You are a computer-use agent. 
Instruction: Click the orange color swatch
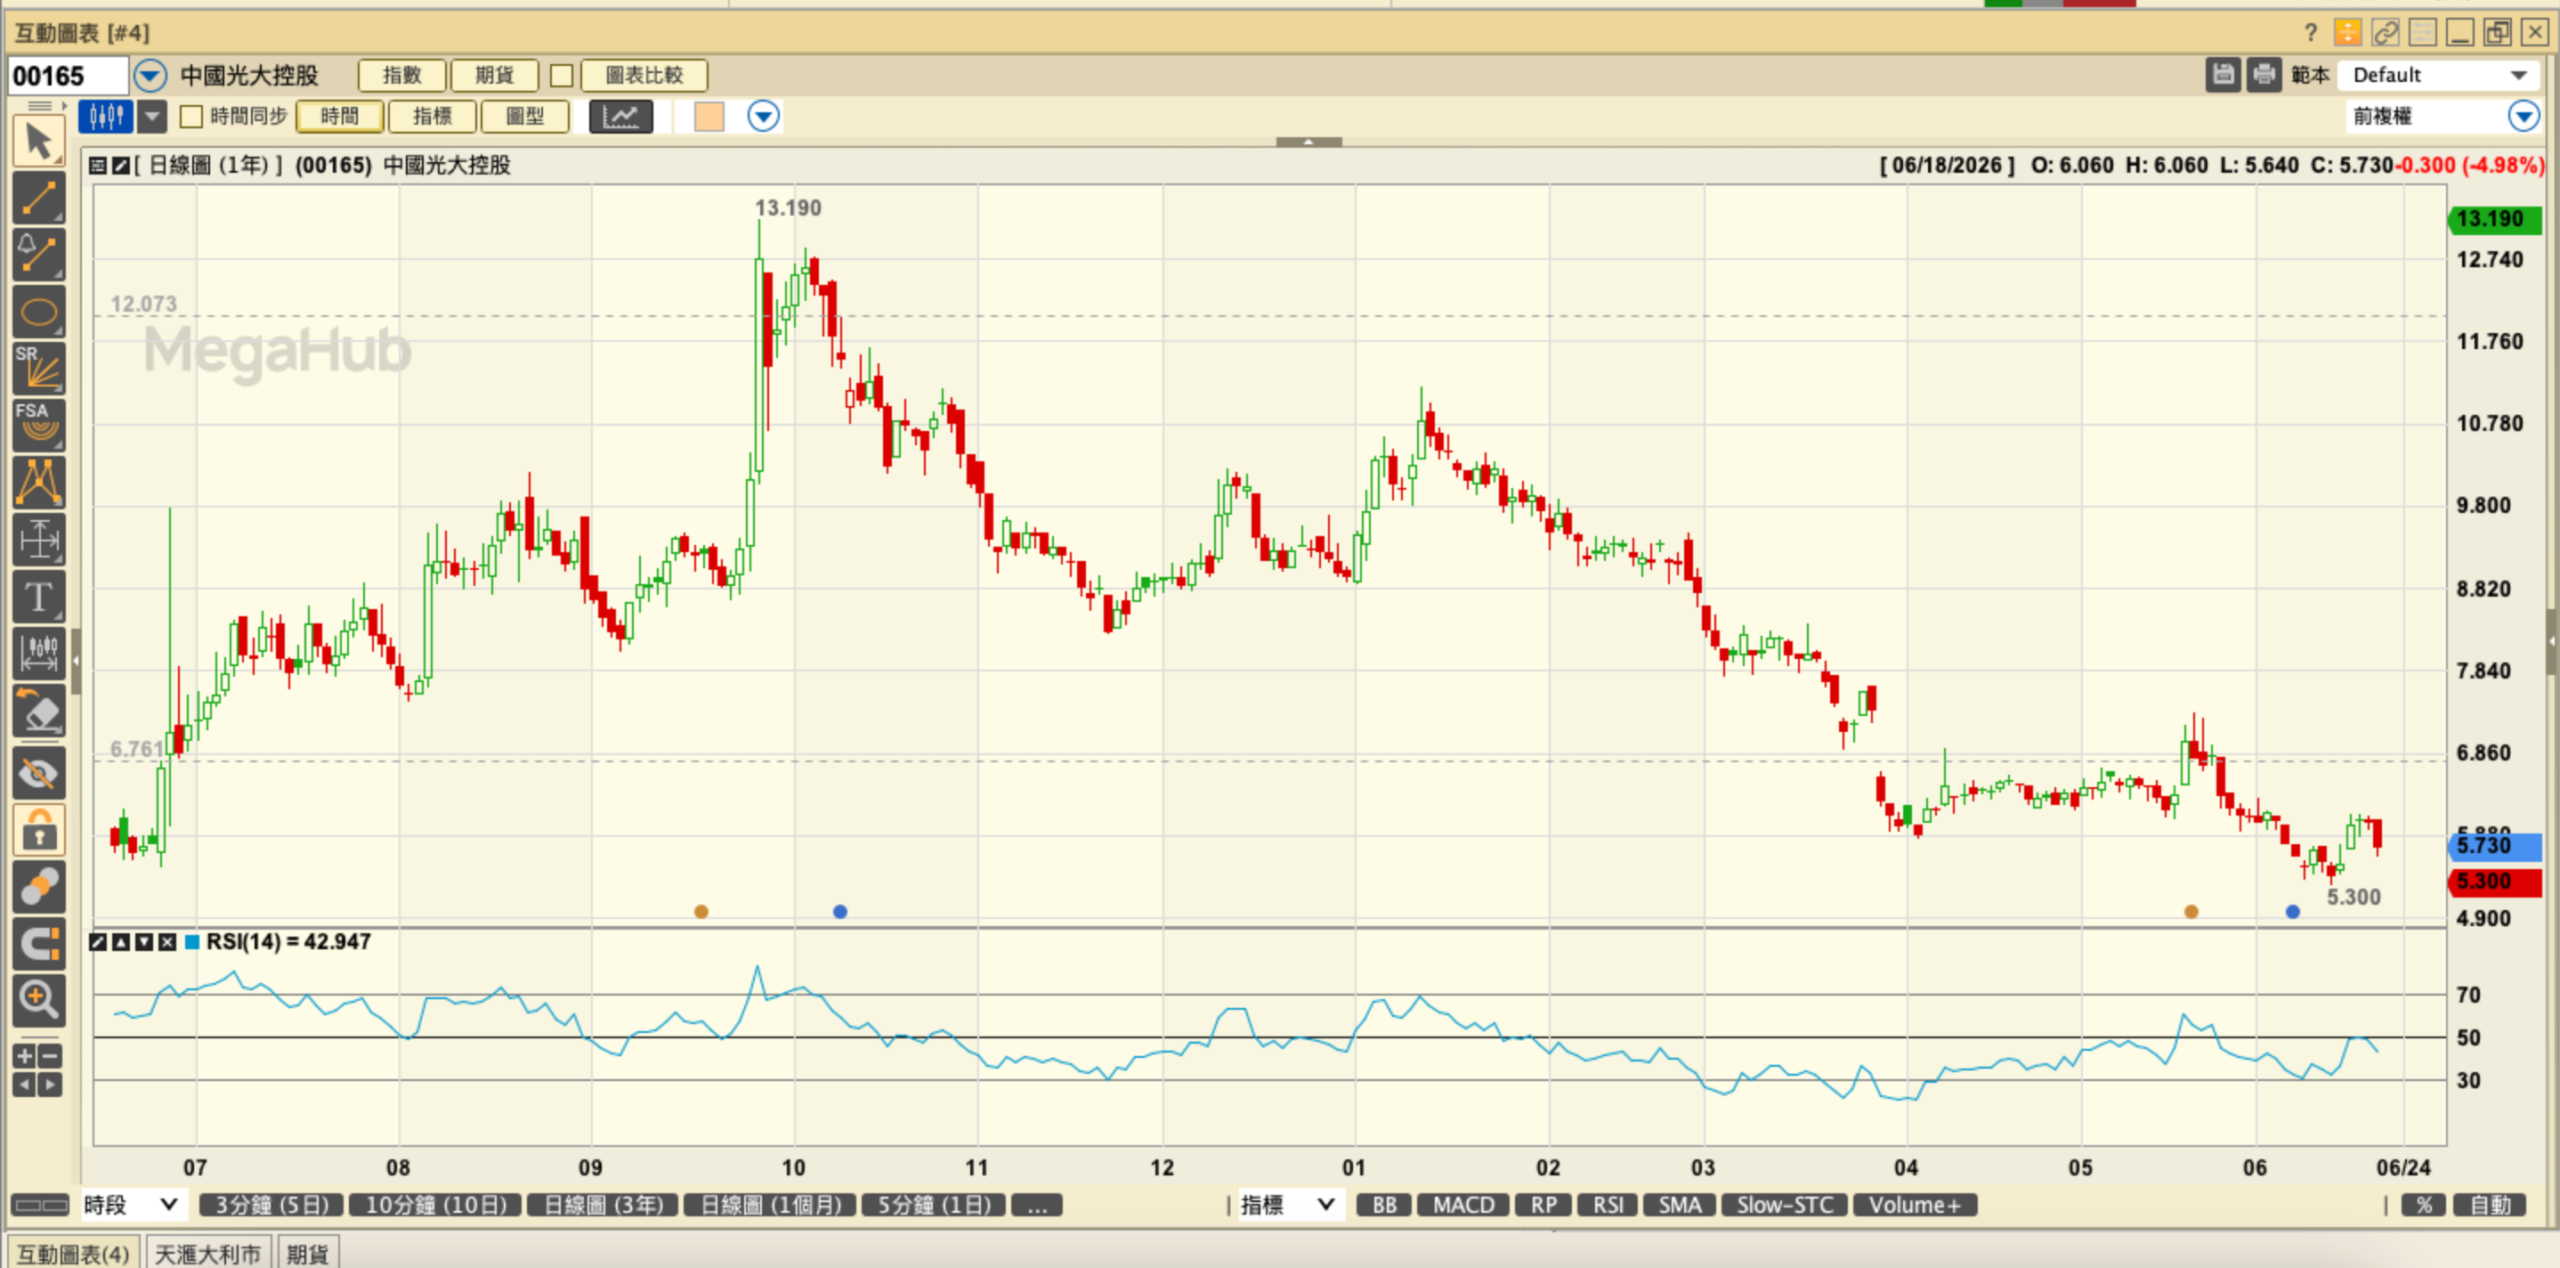[x=709, y=117]
